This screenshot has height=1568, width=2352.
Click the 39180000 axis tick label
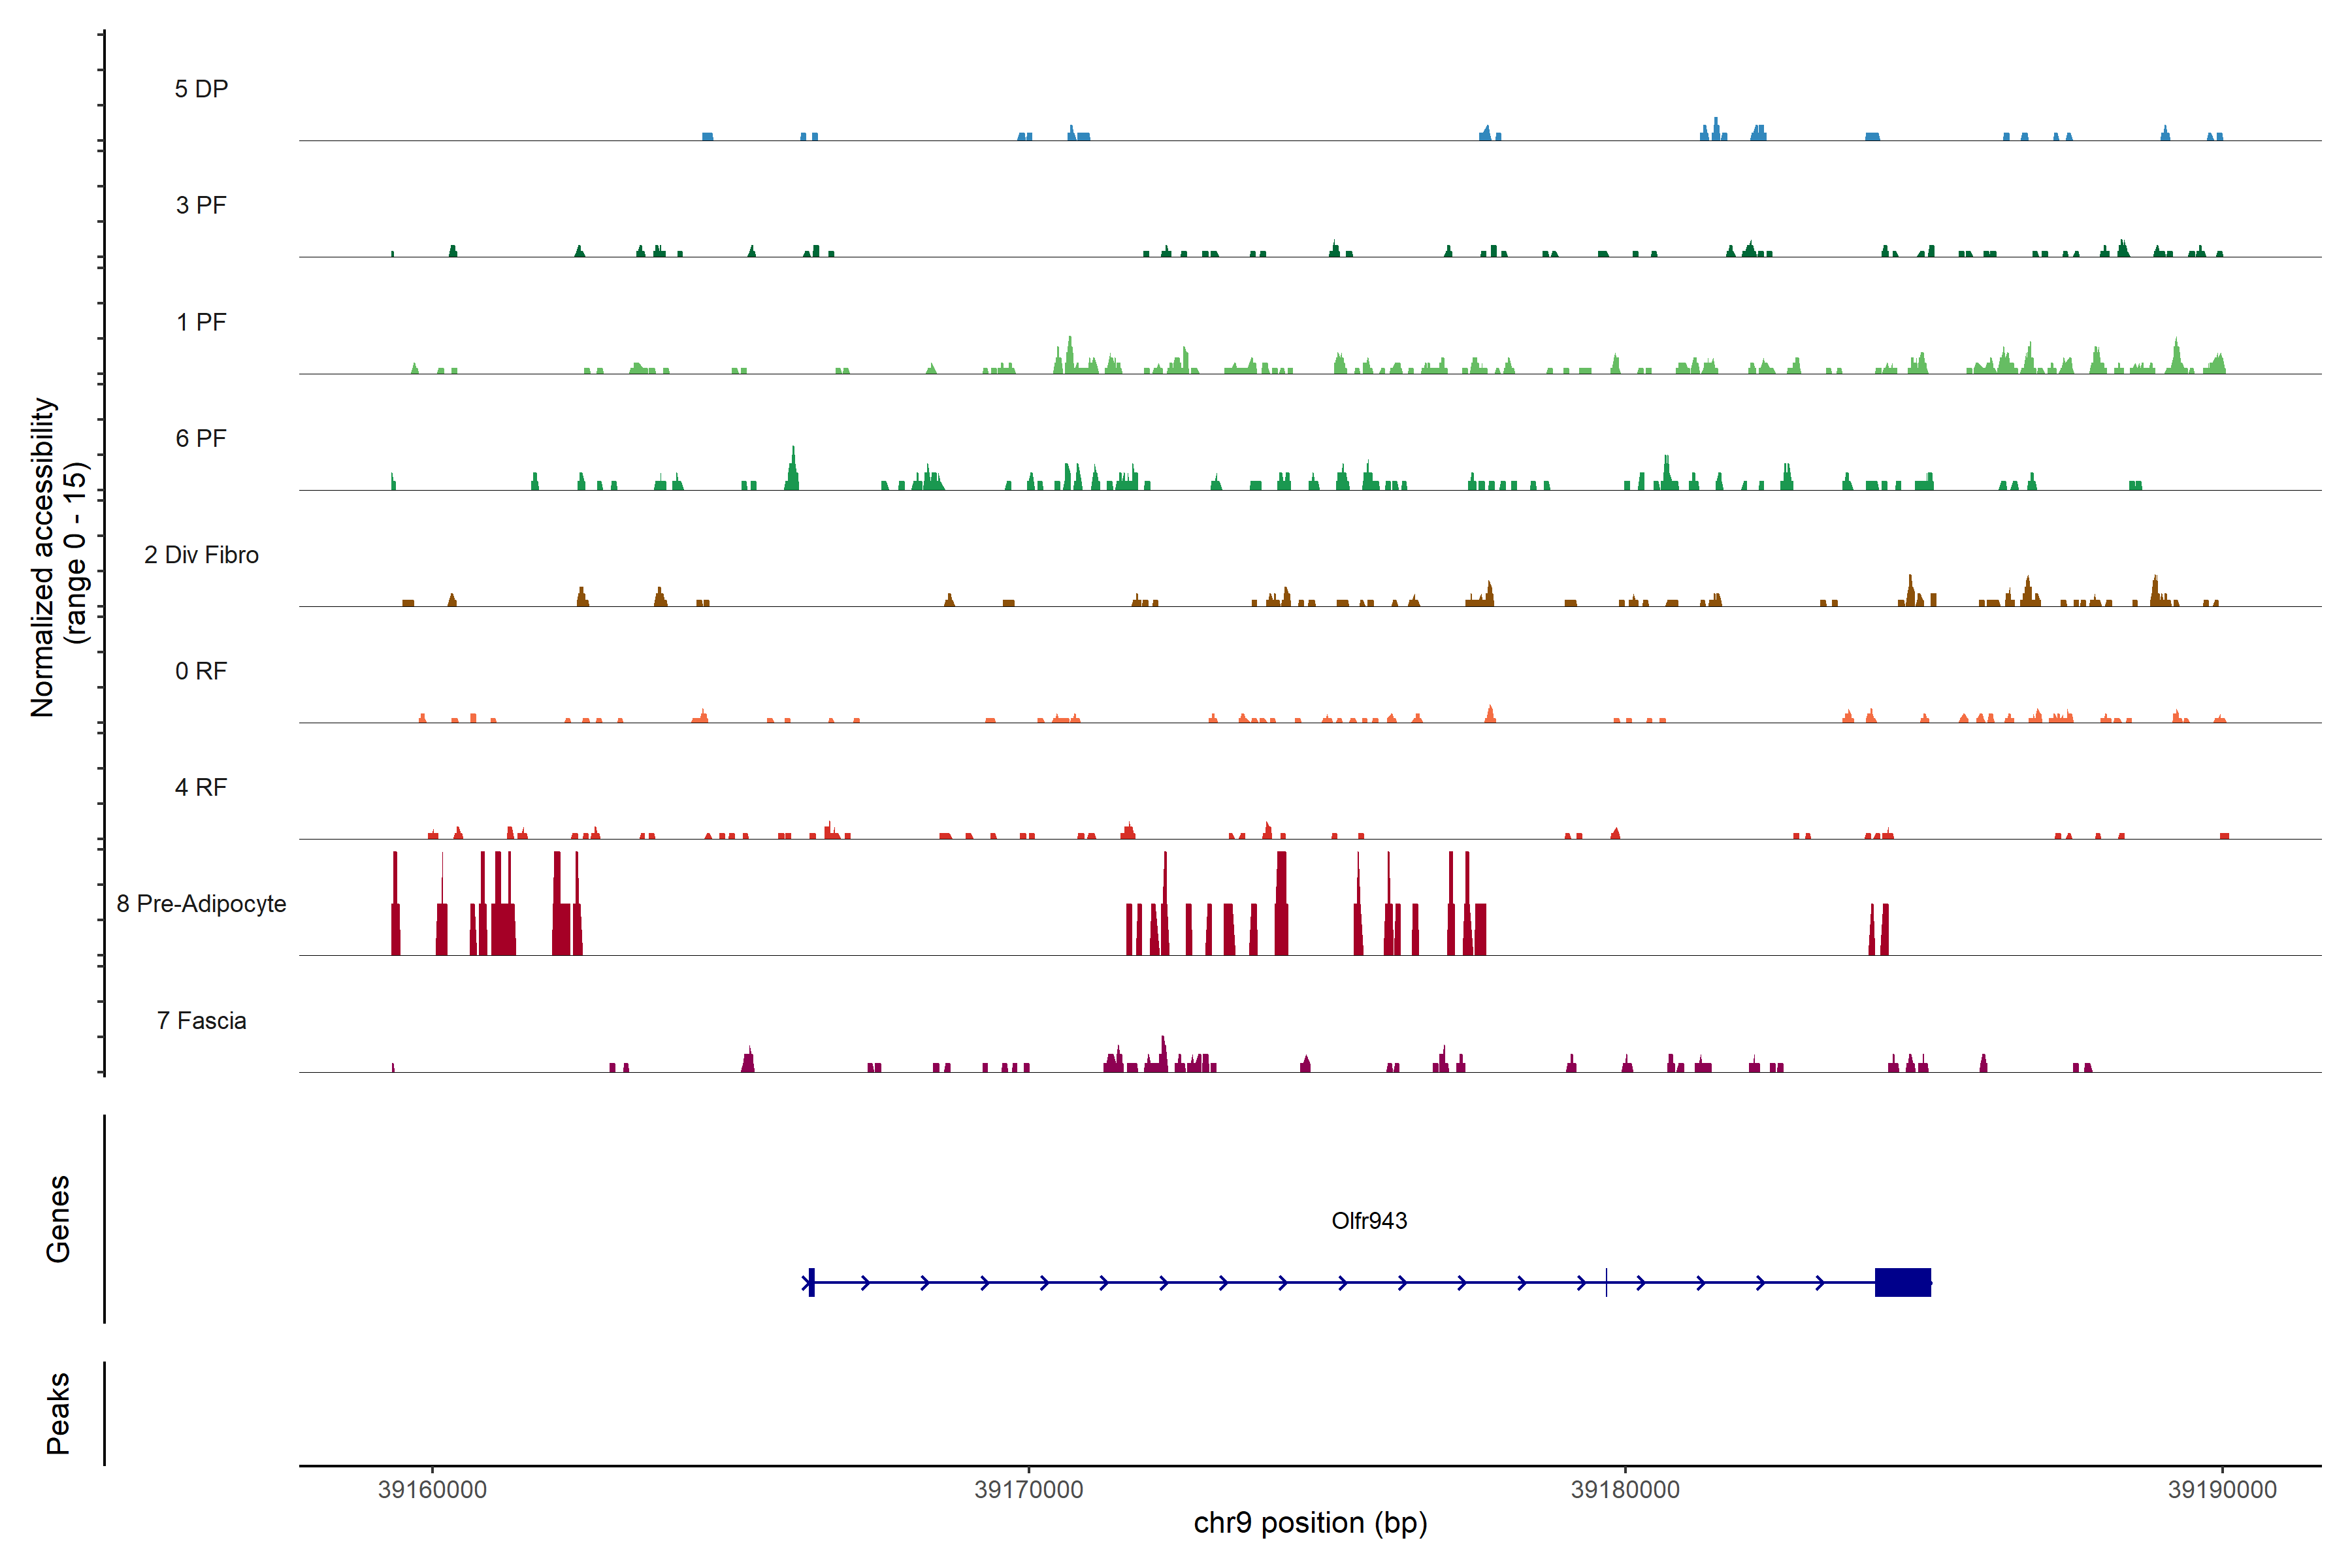[1625, 1489]
